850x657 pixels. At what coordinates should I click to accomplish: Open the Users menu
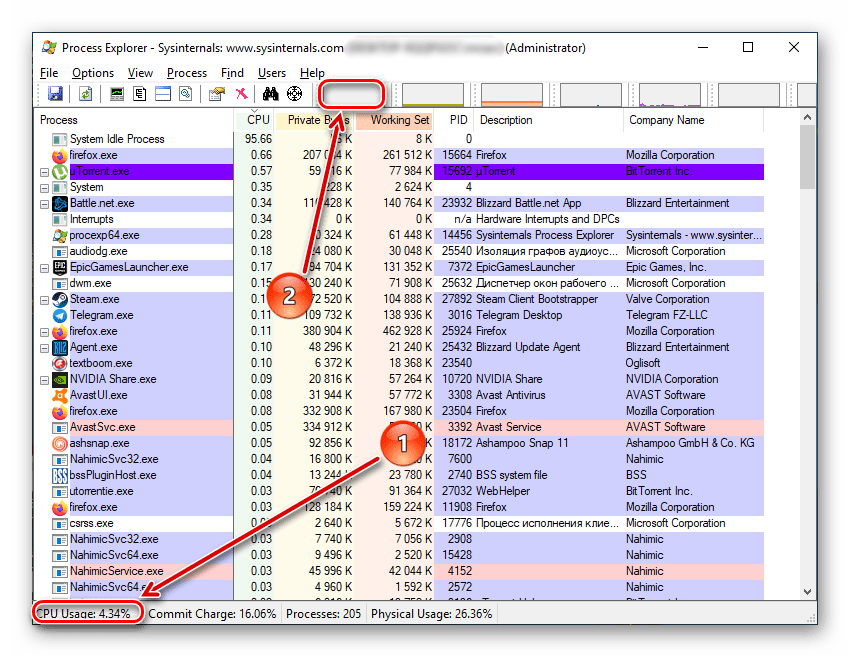(271, 73)
